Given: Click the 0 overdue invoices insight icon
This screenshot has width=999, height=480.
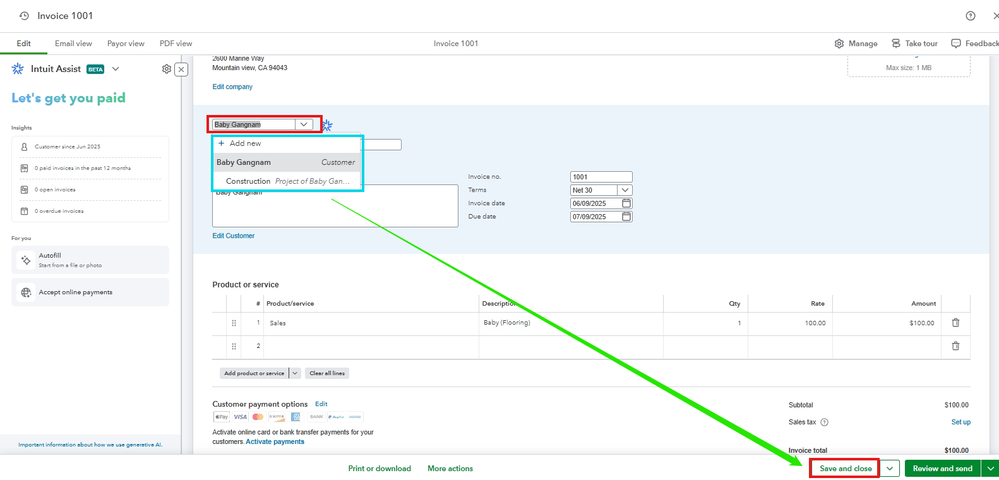Looking at the screenshot, I should pyautogui.click(x=24, y=211).
